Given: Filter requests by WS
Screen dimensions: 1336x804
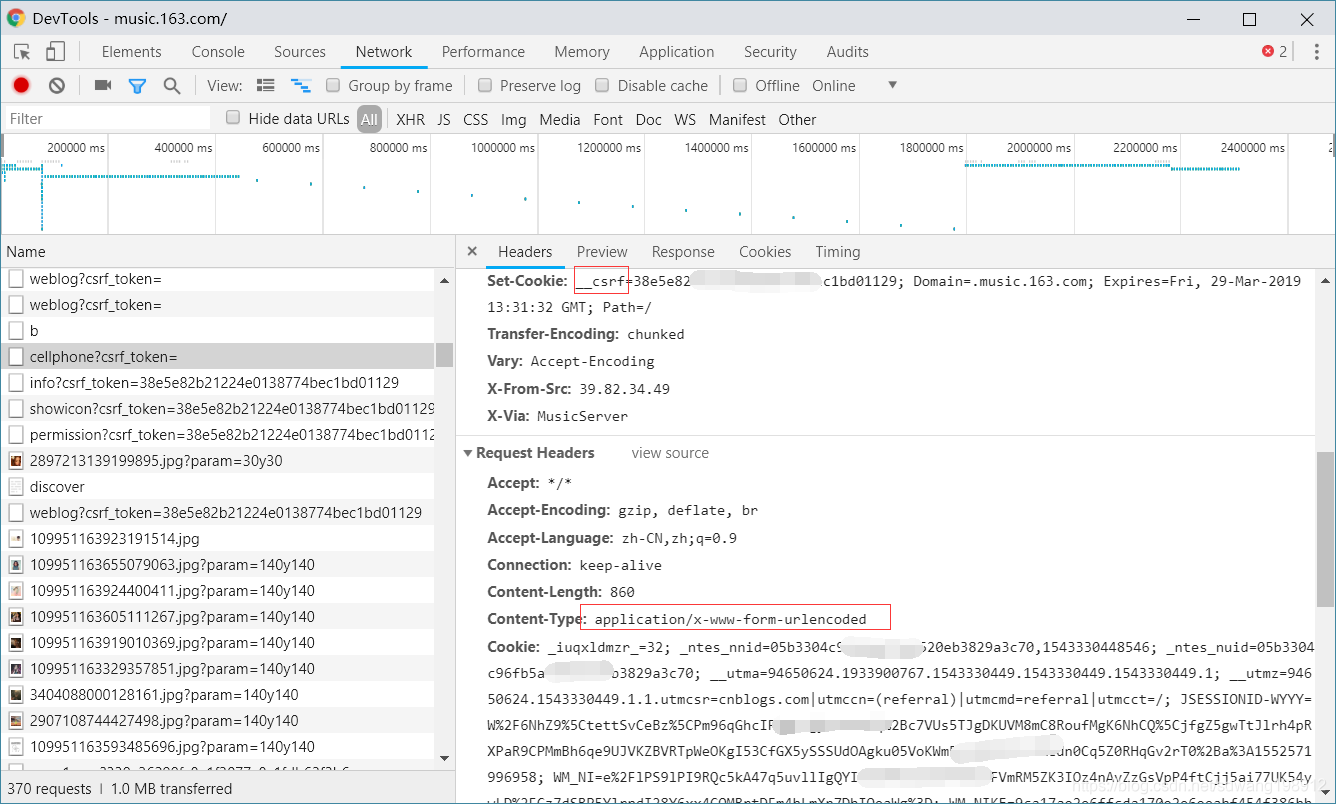Looking at the screenshot, I should (685, 119).
